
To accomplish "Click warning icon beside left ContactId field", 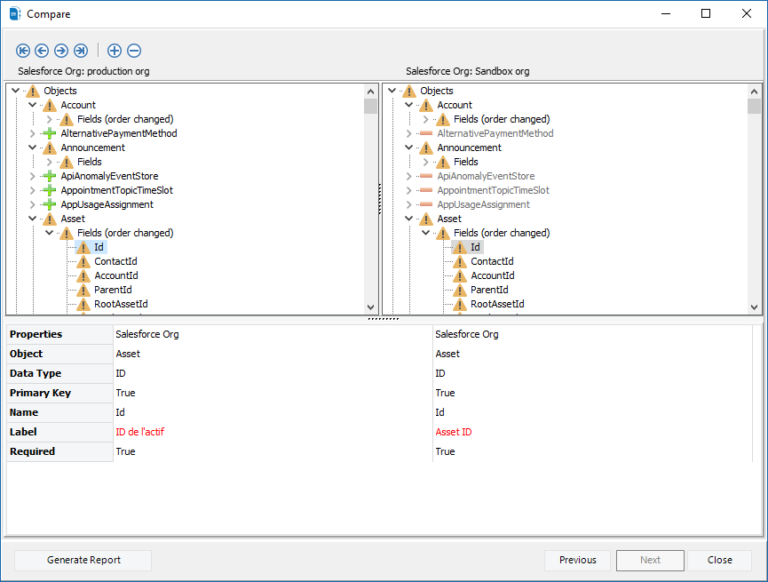I will [x=83, y=261].
